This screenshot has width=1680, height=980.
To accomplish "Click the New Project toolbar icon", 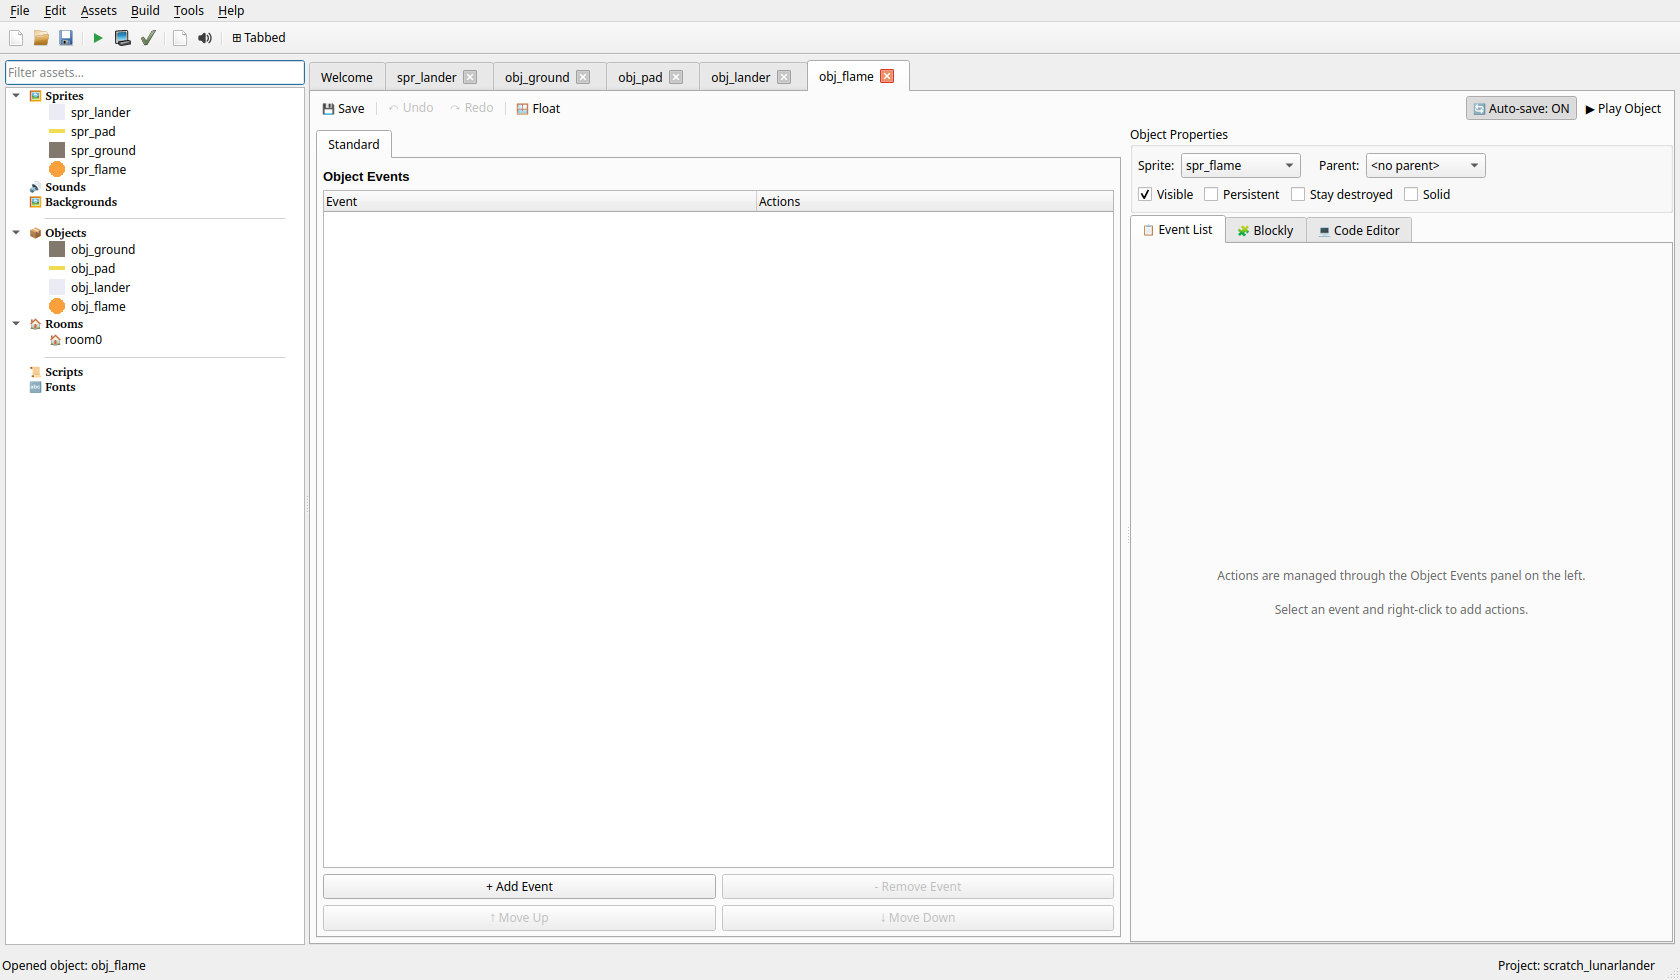I will coord(16,38).
